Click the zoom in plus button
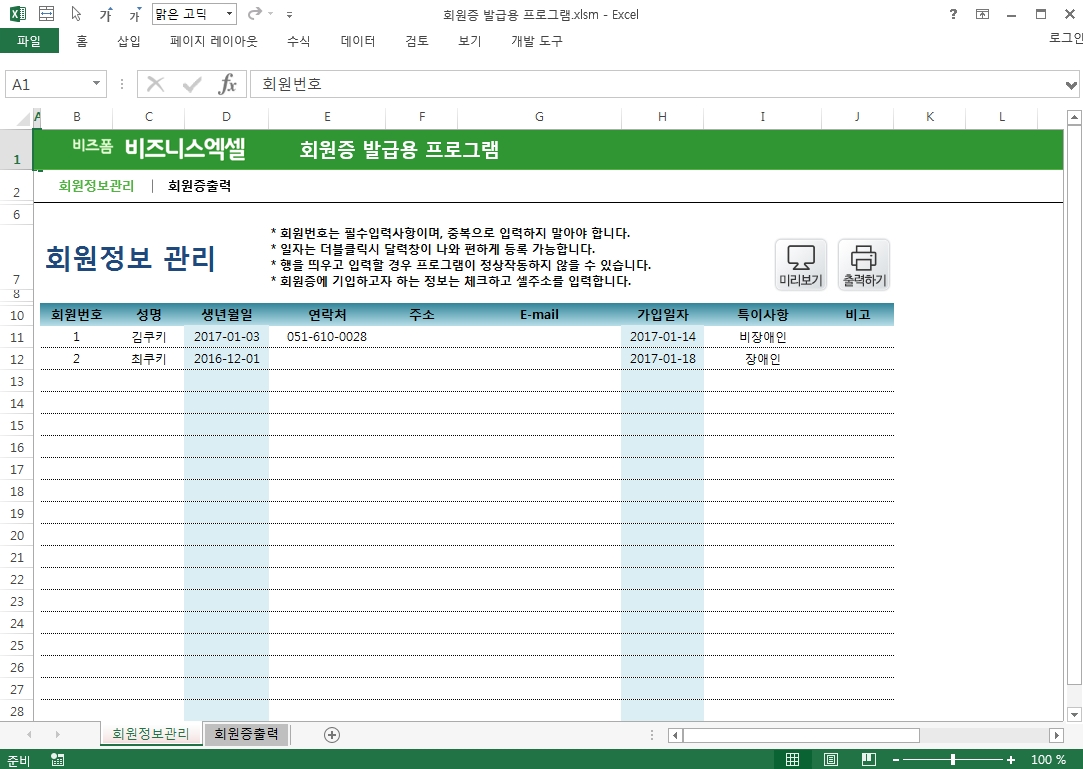Viewport: 1083px width, 769px height. (x=1010, y=760)
